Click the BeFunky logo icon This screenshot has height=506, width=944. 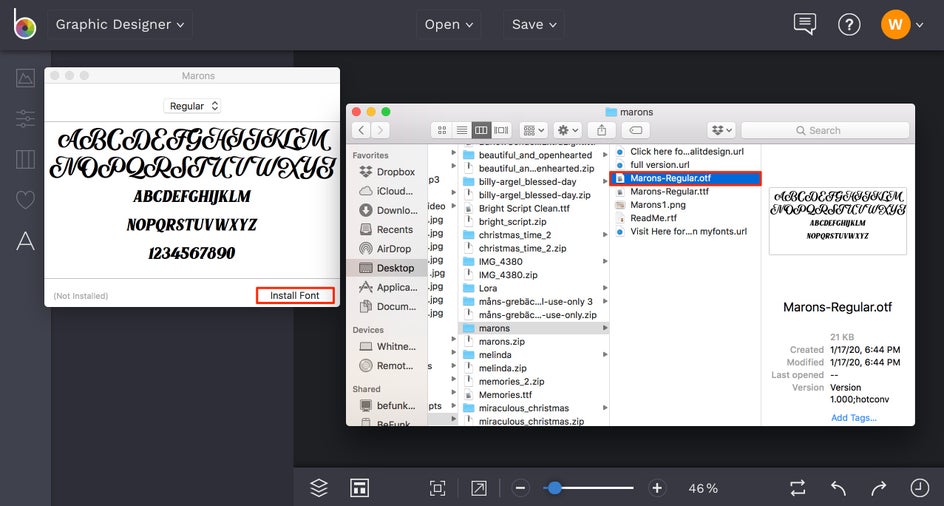coord(25,25)
